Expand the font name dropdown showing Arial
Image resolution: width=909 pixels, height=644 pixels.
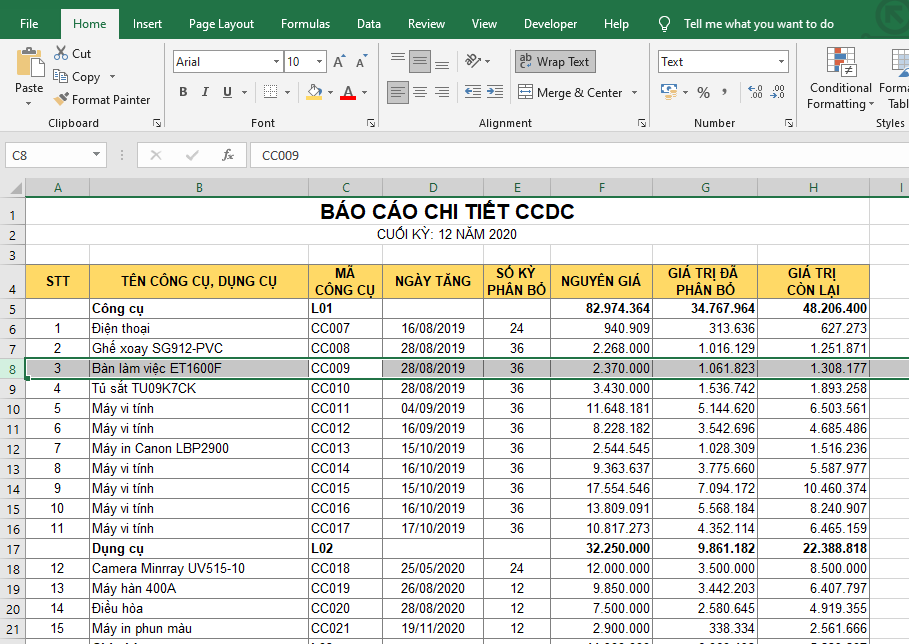click(276, 62)
